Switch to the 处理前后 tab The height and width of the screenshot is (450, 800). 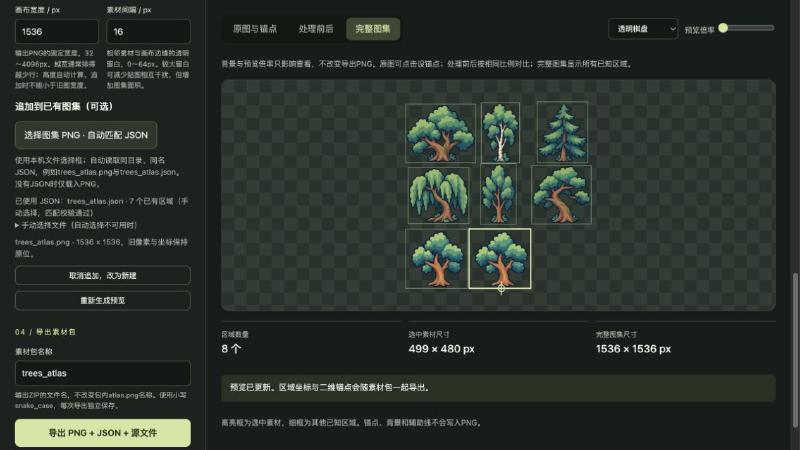tap(316, 29)
